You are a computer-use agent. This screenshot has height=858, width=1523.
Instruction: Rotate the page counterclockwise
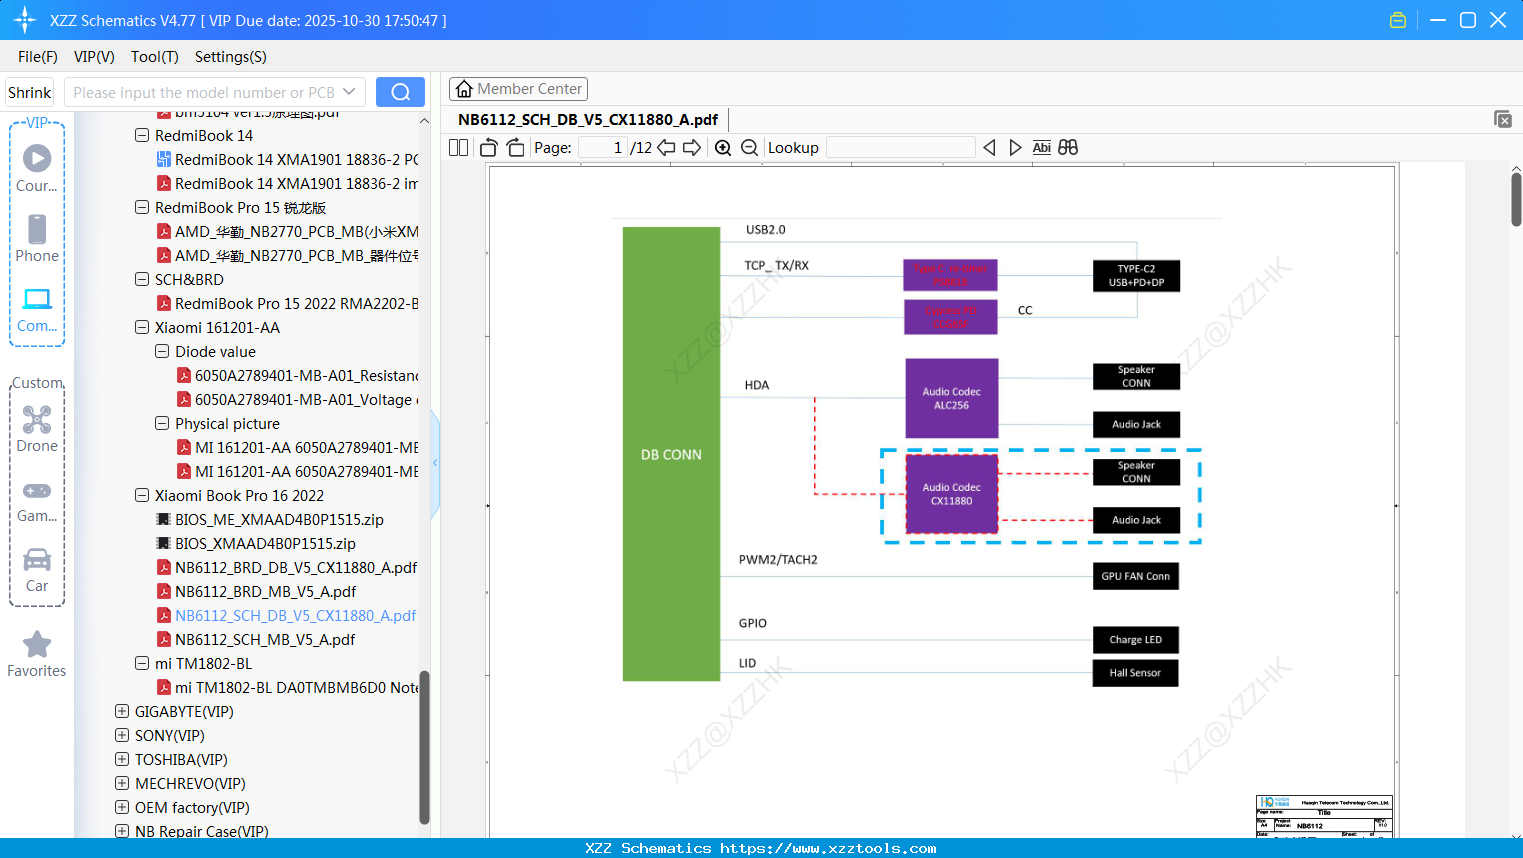489,148
